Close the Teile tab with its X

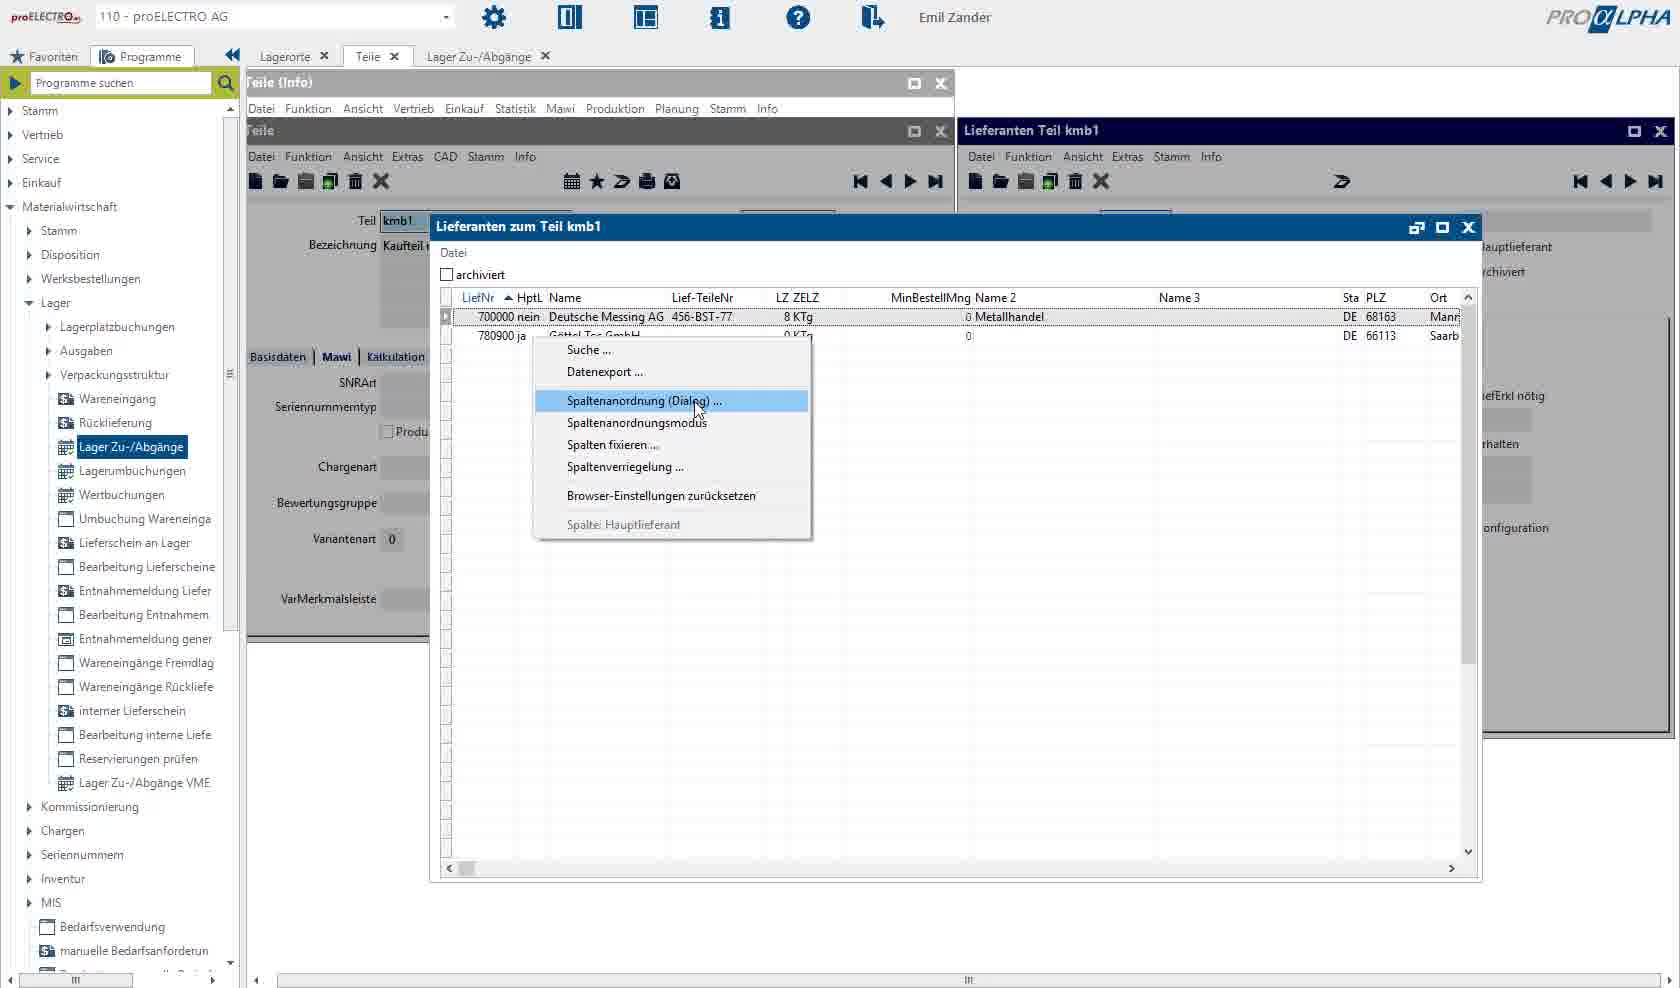coord(394,56)
